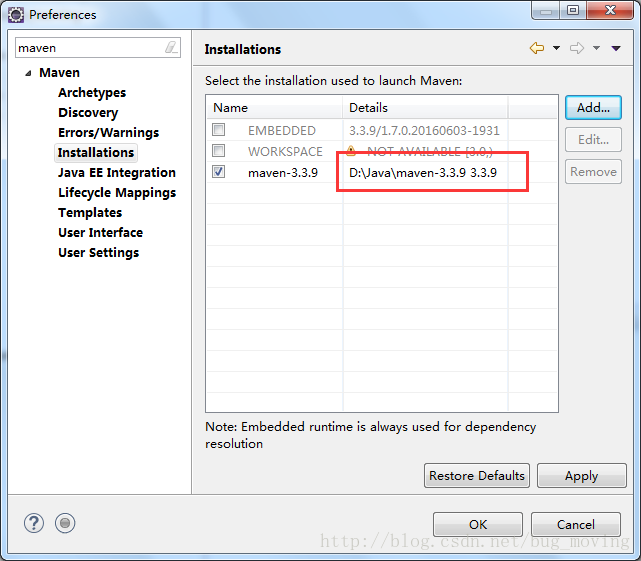641x561 pixels.
Task: Confirm with the OK button
Action: [477, 524]
